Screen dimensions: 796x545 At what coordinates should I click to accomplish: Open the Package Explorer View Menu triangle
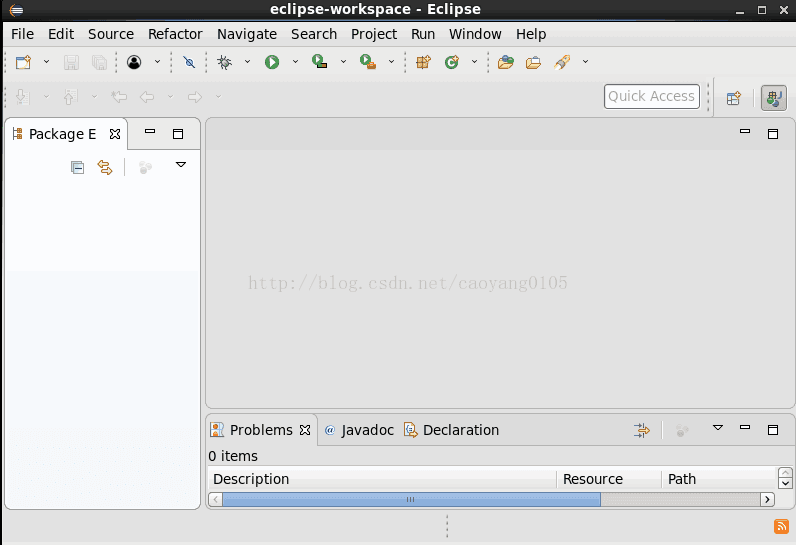click(181, 165)
